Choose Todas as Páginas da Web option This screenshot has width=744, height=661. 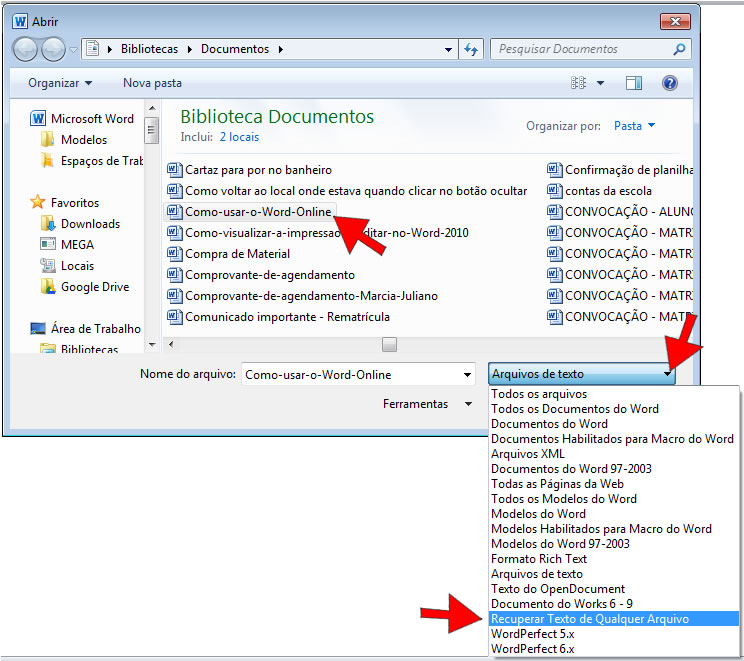pyautogui.click(x=614, y=484)
